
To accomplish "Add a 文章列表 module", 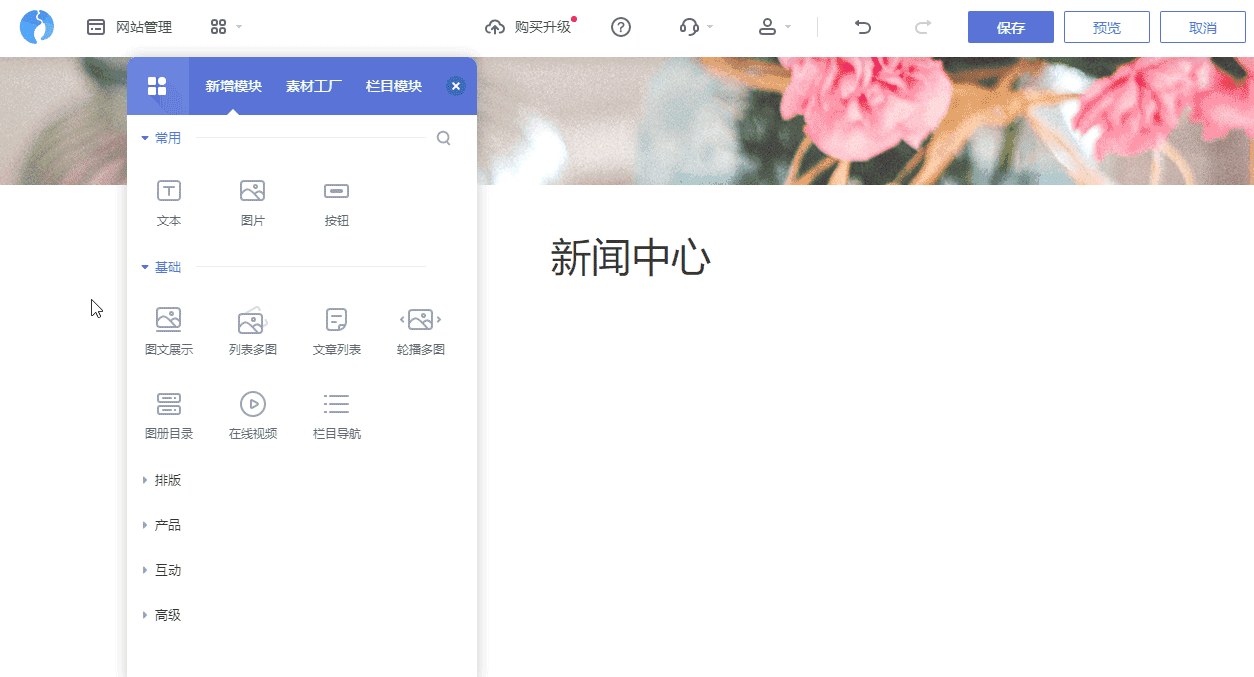I will (x=337, y=332).
